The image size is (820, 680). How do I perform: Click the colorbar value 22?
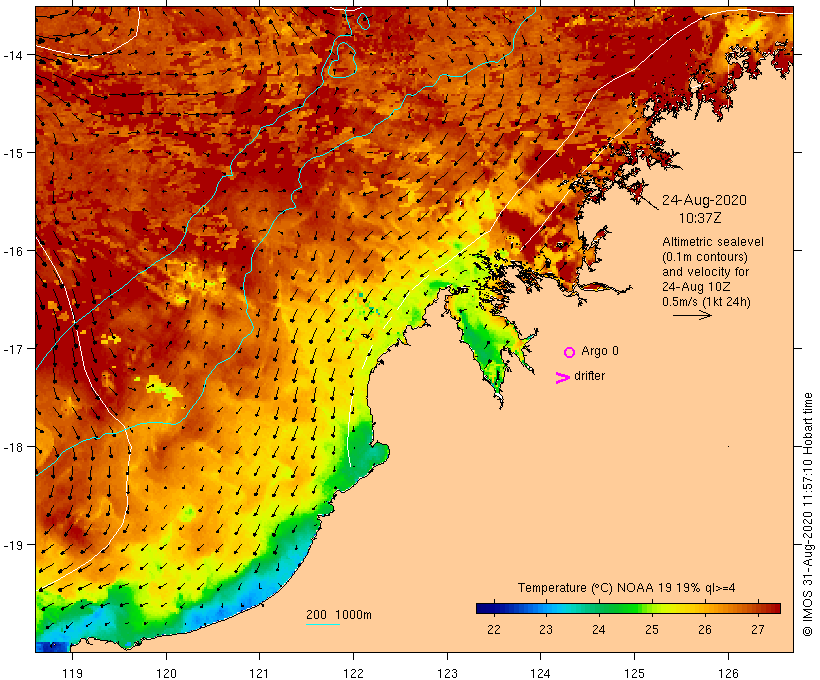tap(493, 630)
